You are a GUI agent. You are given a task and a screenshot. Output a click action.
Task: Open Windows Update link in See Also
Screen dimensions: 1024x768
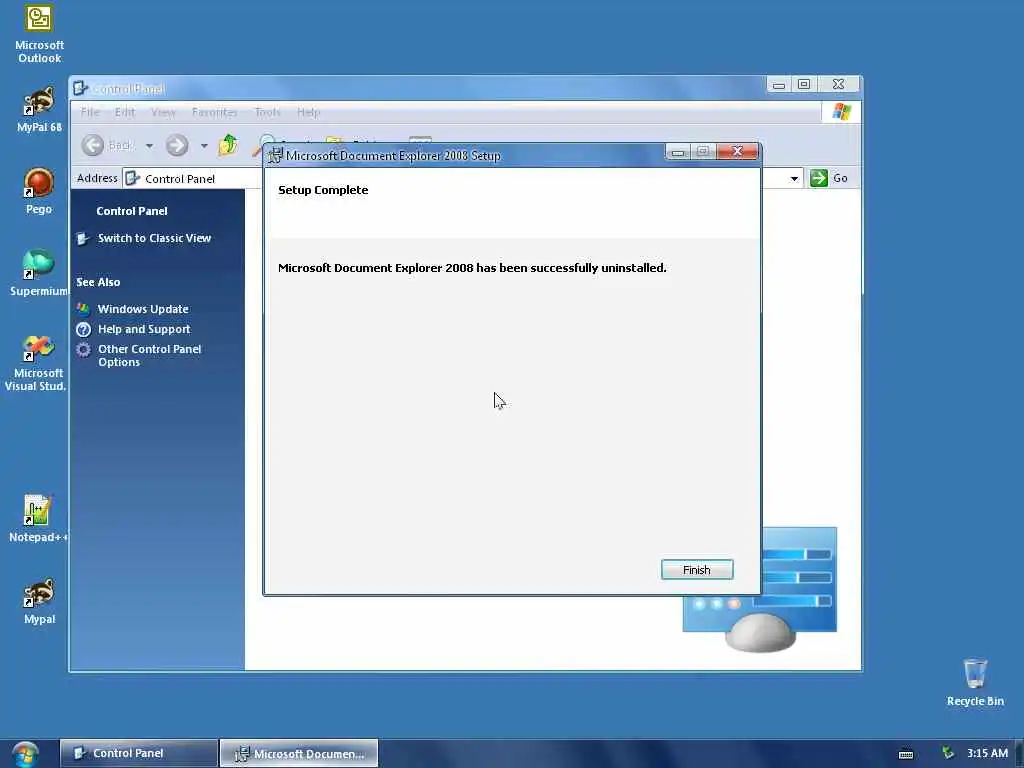point(143,309)
